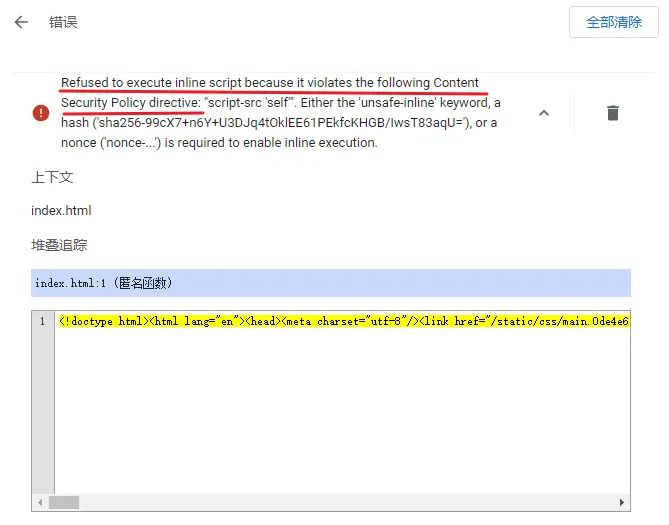669x525 pixels.
Task: Click the 'Refused to execute inline script' error message
Action: 281,112
